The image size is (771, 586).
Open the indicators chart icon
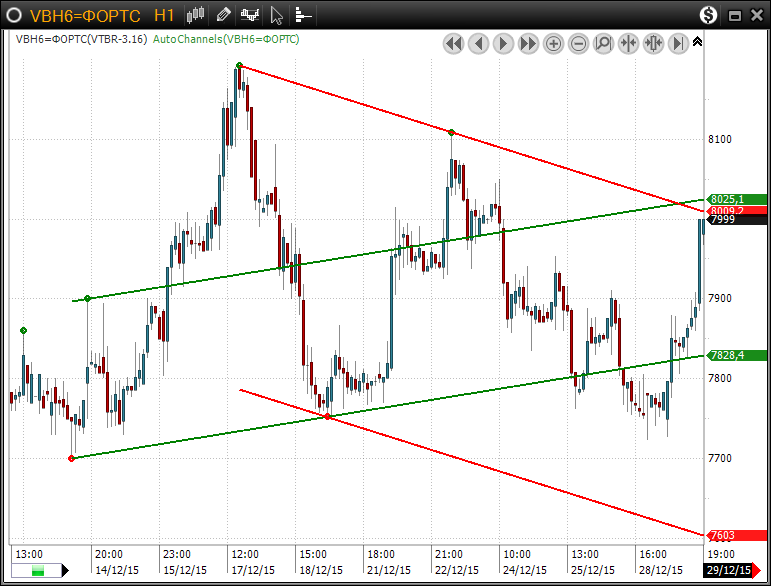tap(250, 15)
